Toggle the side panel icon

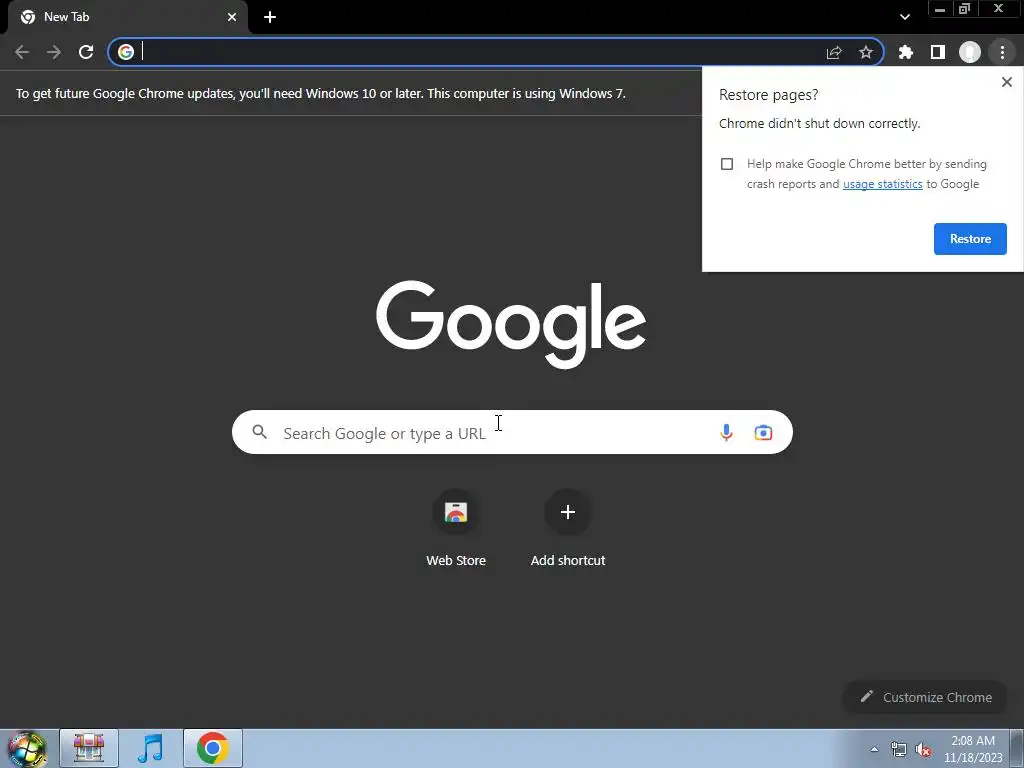[x=938, y=52]
